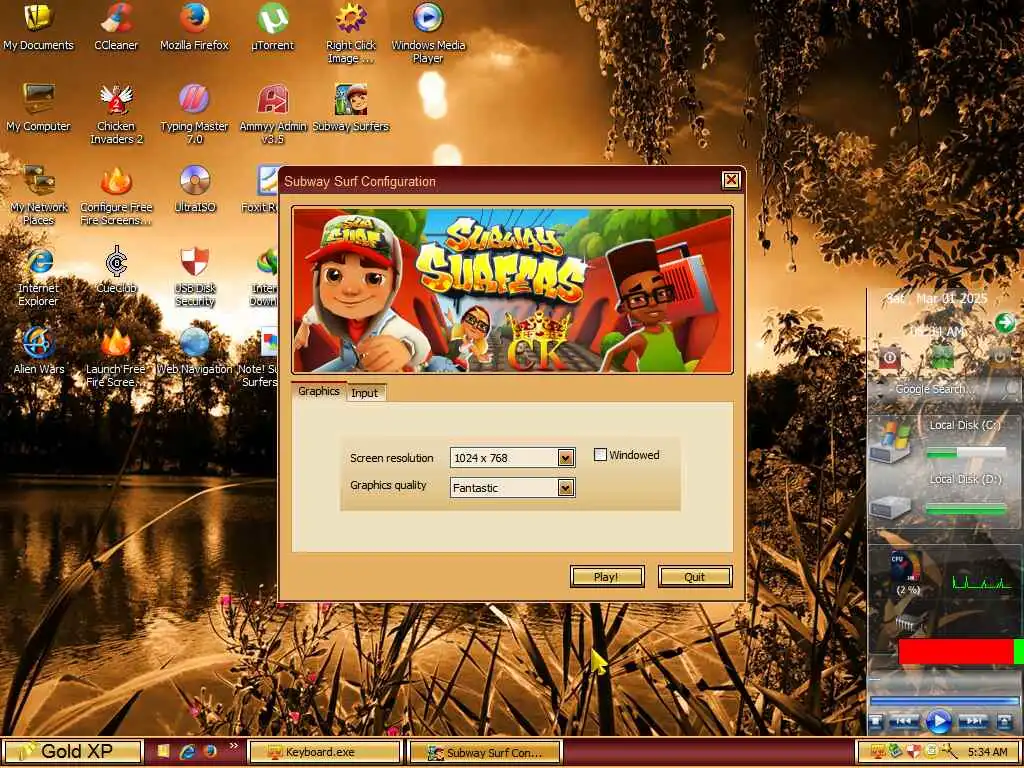The image size is (1024, 768).
Task: Click the Subway Surfers banner image
Action: (x=513, y=291)
